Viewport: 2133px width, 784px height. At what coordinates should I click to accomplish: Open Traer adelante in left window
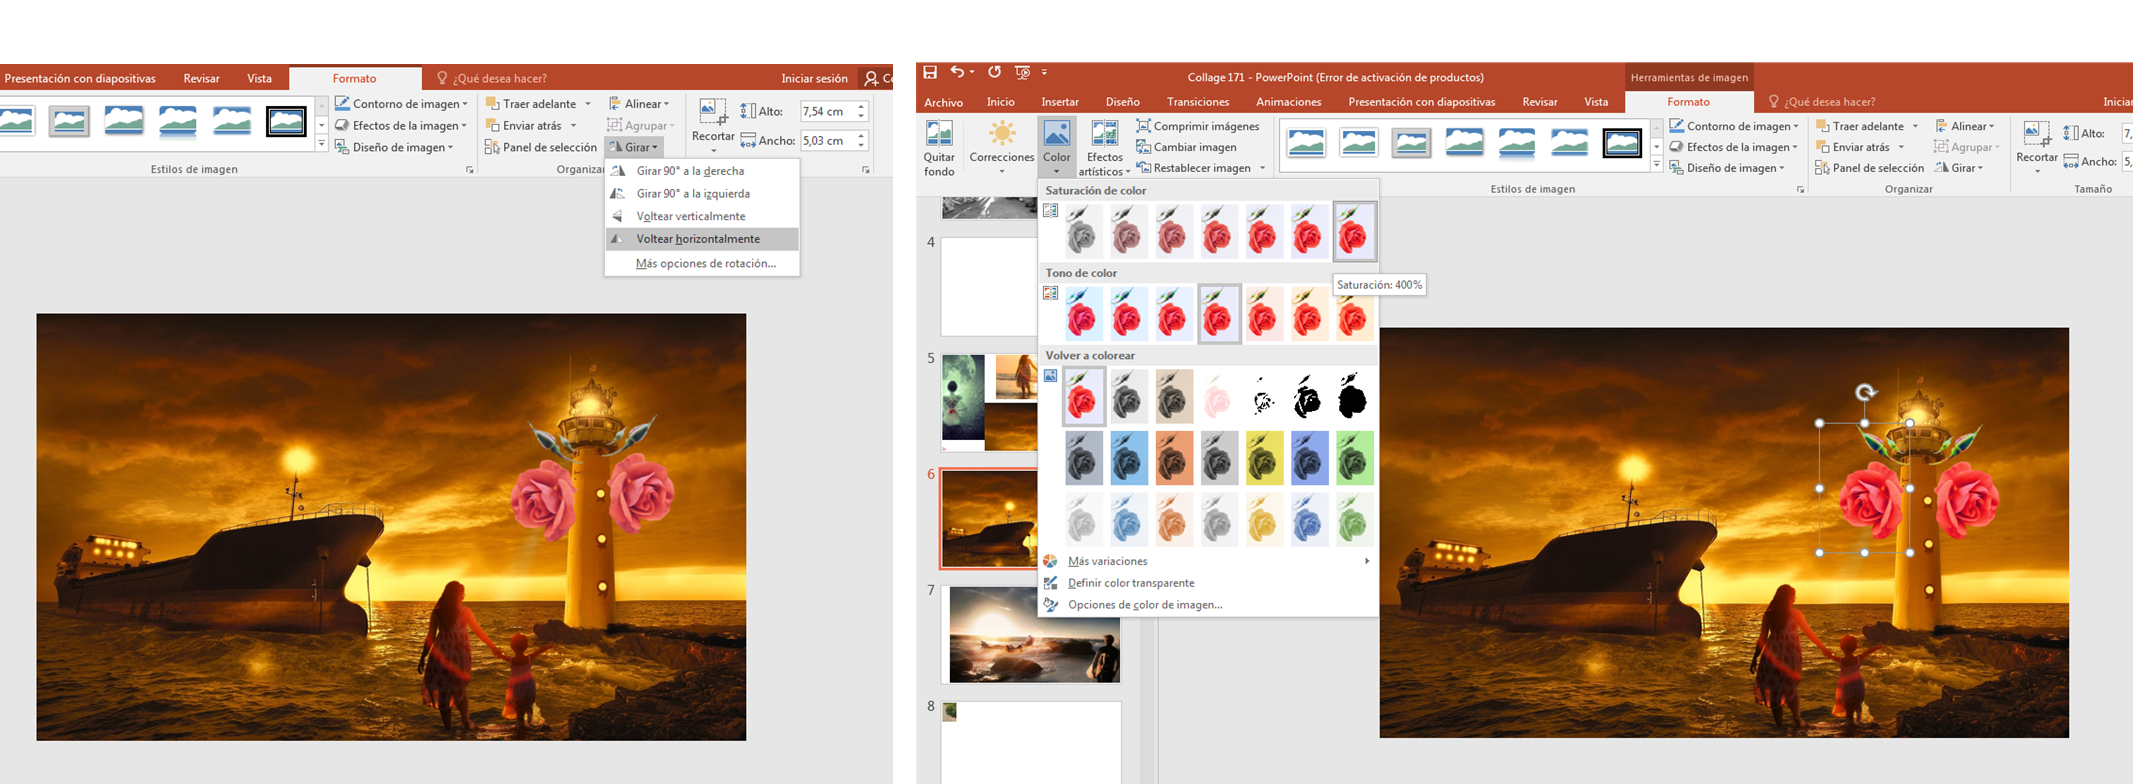coord(538,103)
